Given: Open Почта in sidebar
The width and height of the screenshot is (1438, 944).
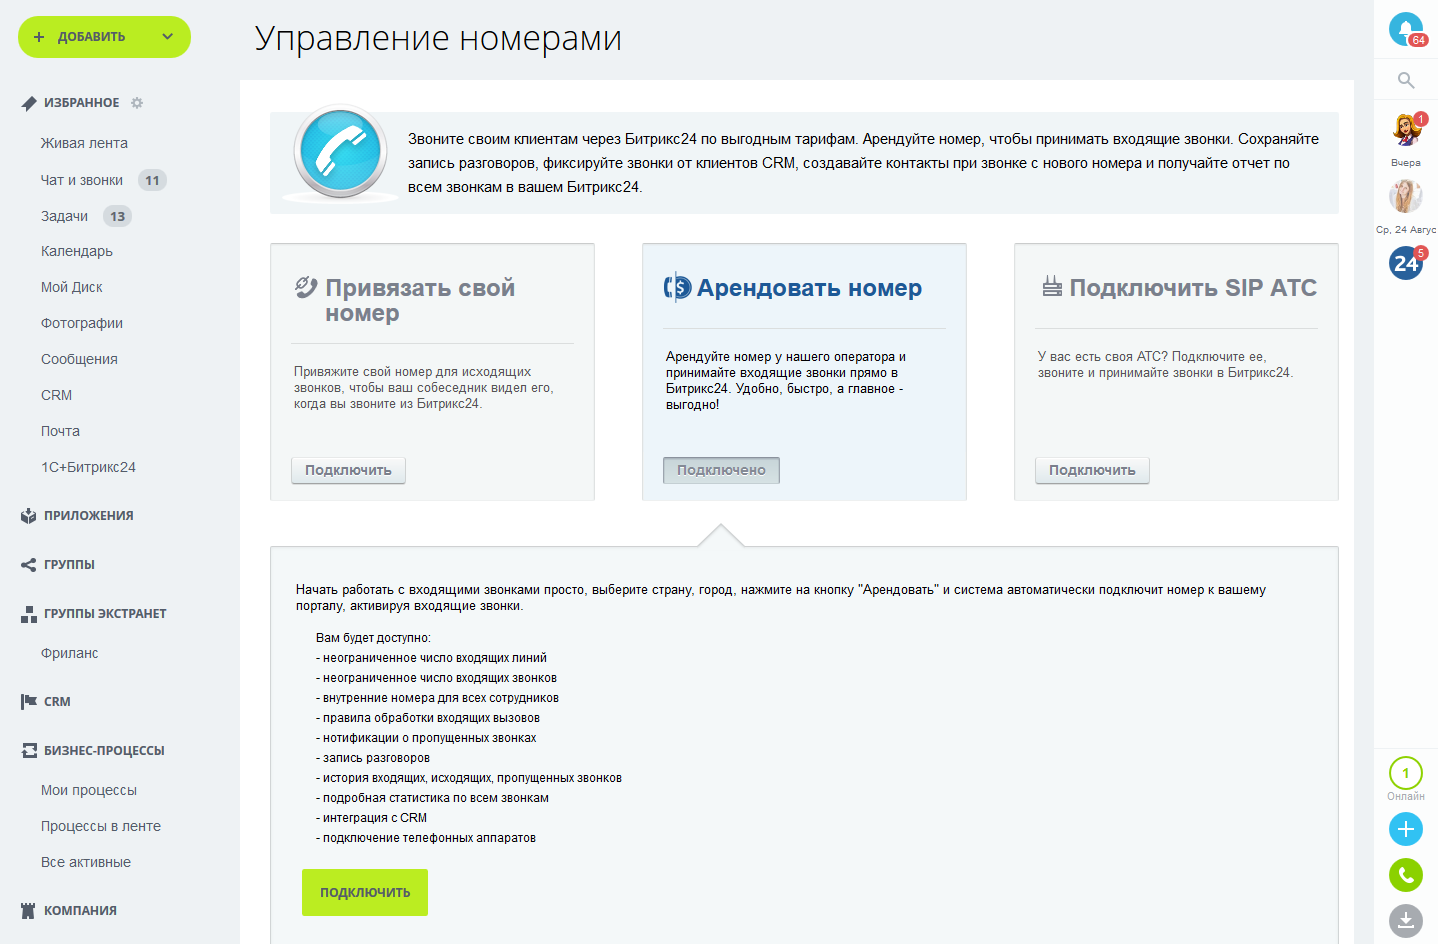Looking at the screenshot, I should pos(60,431).
